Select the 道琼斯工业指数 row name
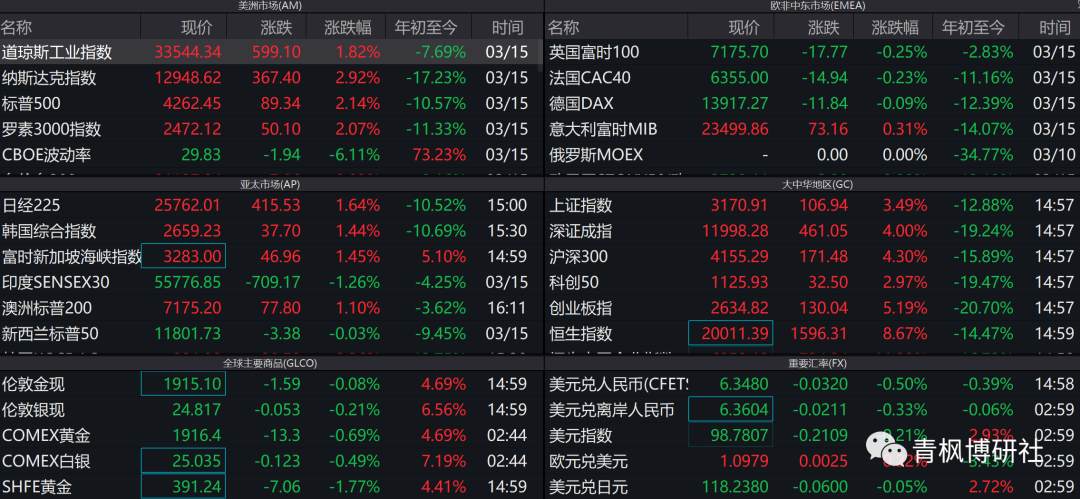 [57, 52]
